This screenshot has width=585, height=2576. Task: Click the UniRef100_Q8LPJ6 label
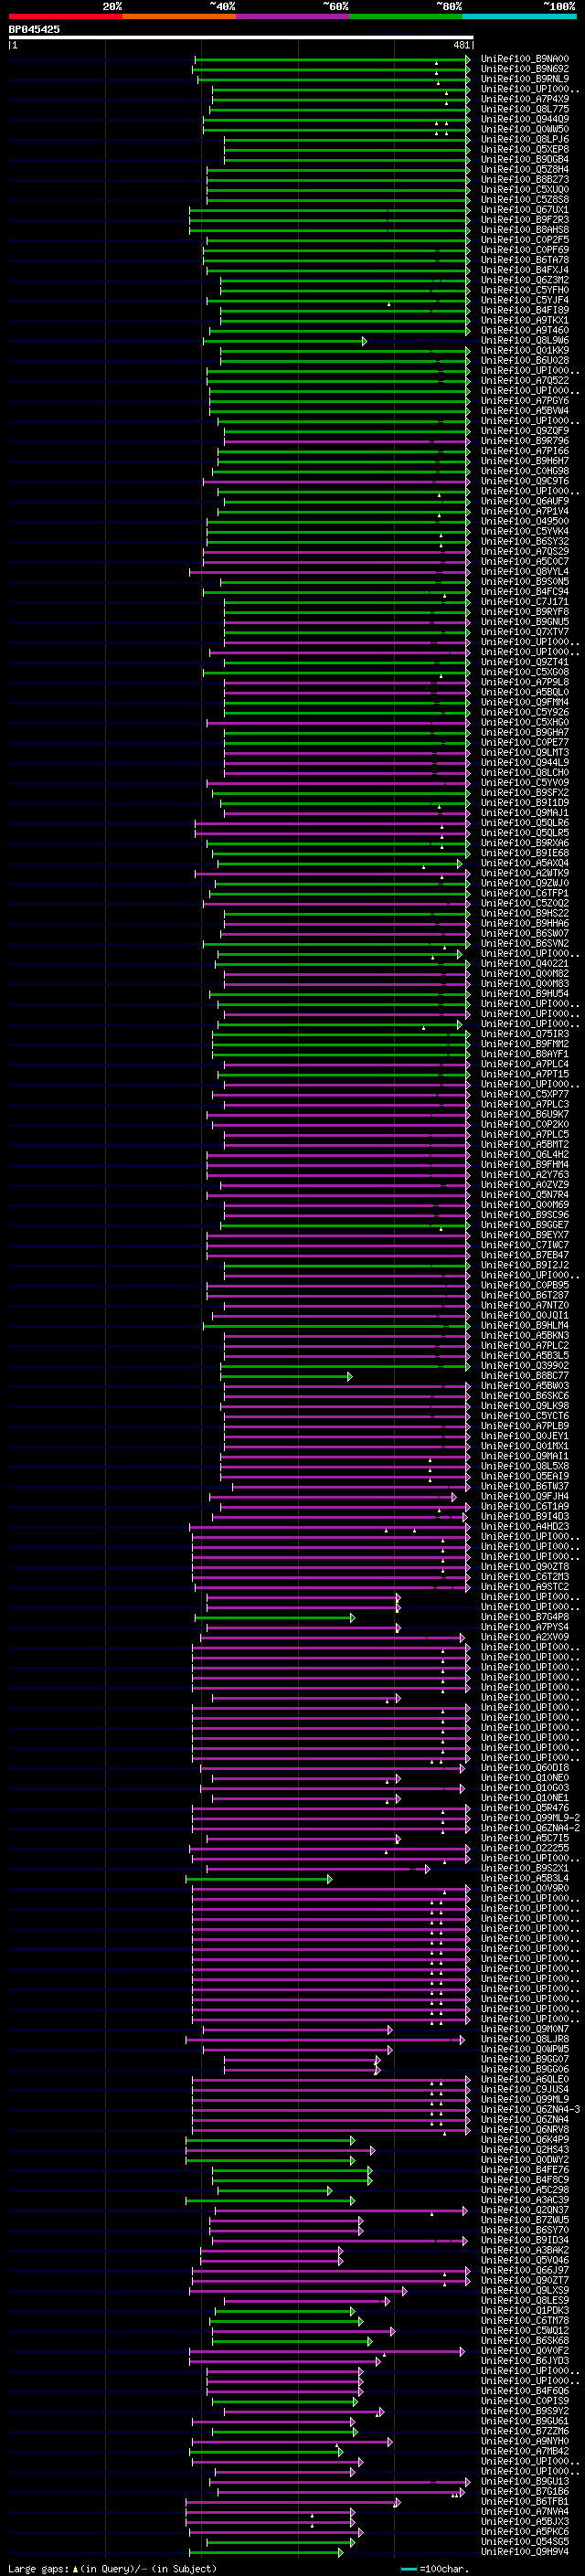pos(525,139)
